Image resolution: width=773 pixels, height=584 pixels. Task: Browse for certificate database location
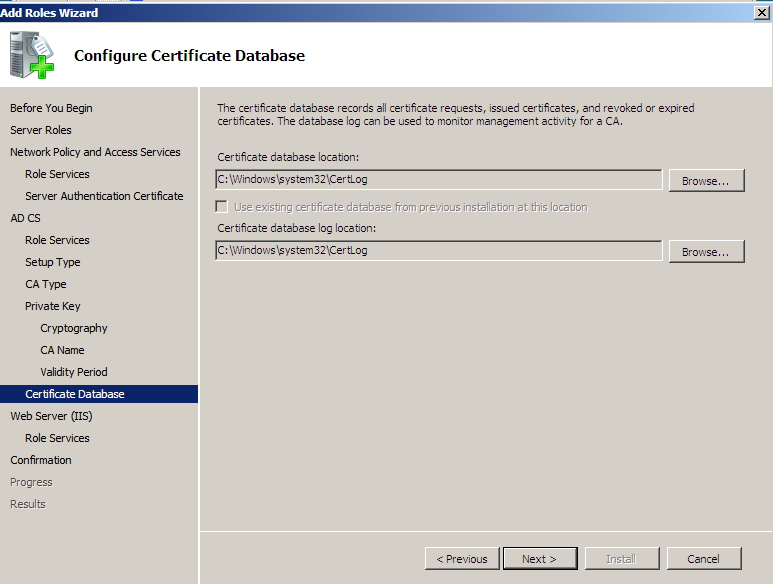706,181
